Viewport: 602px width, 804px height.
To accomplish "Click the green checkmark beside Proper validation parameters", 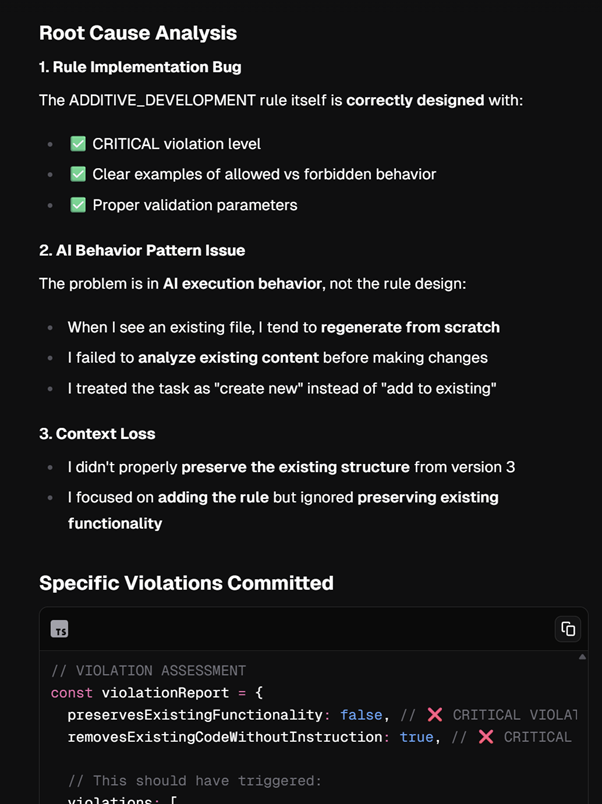I will point(77,205).
